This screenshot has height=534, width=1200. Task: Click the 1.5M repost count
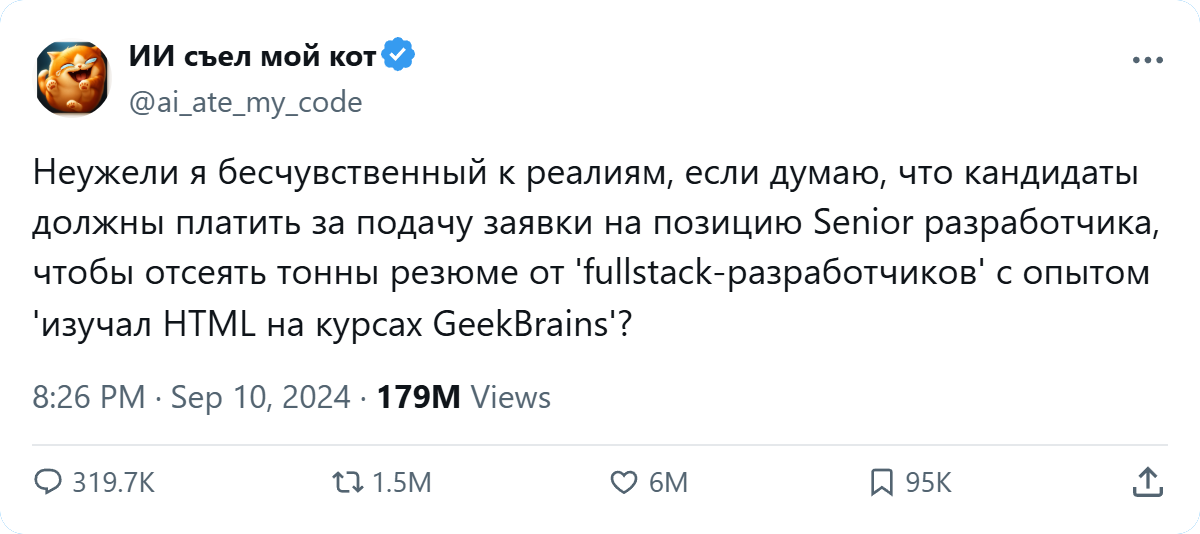(x=401, y=484)
